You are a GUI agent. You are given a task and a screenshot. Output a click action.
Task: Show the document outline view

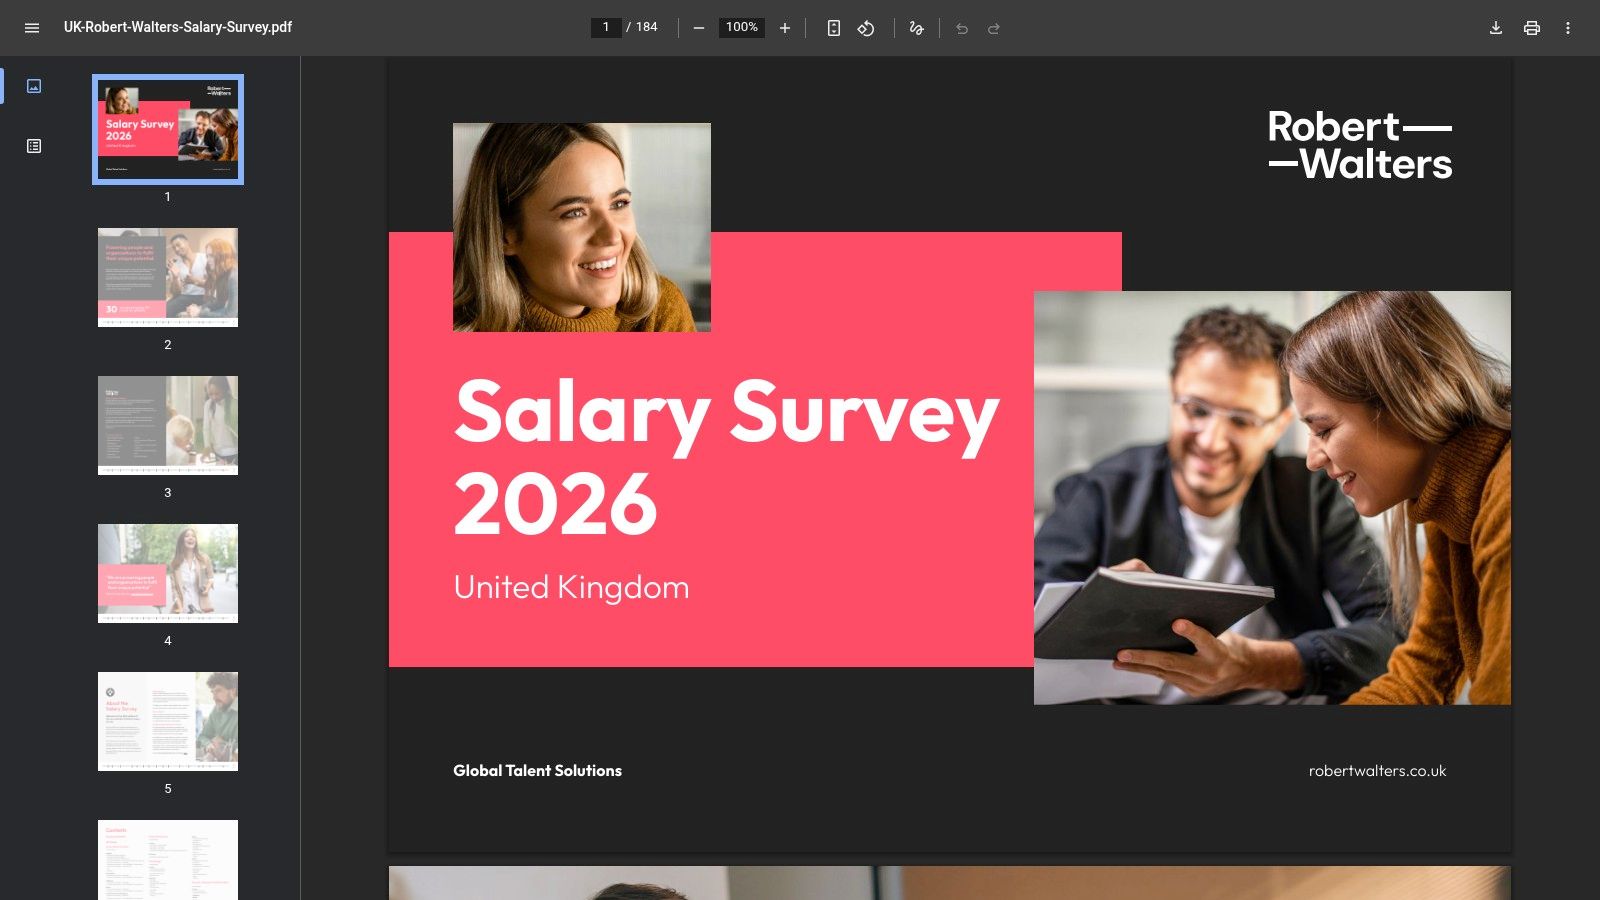34,146
